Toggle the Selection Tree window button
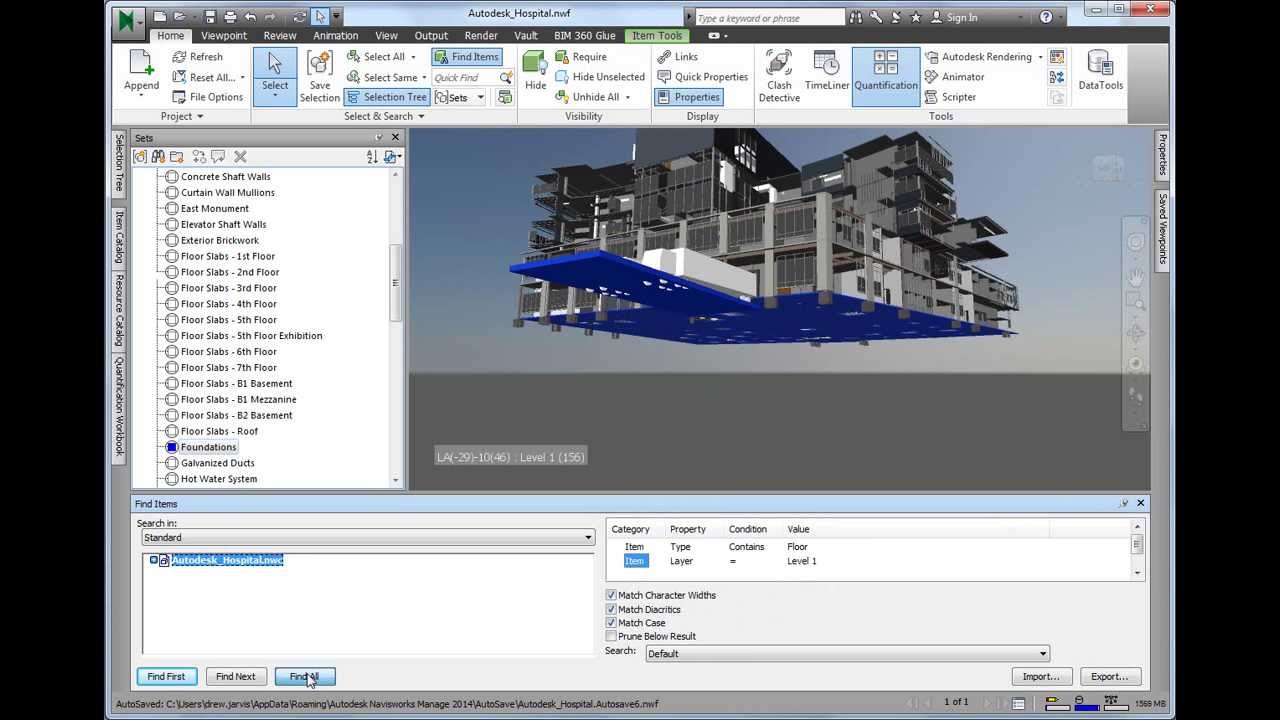 point(387,97)
